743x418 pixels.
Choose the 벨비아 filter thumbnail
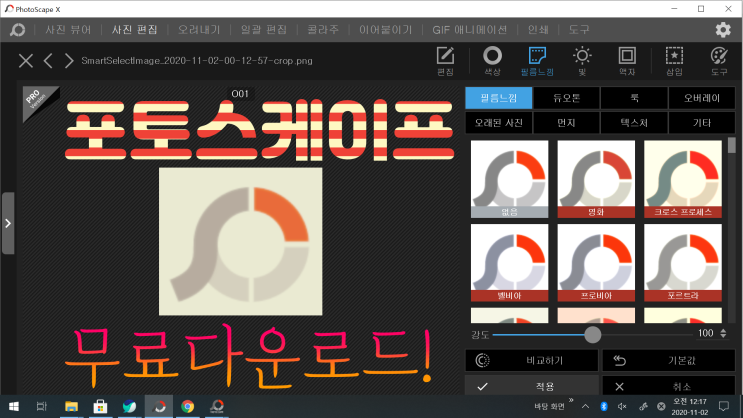pos(509,263)
